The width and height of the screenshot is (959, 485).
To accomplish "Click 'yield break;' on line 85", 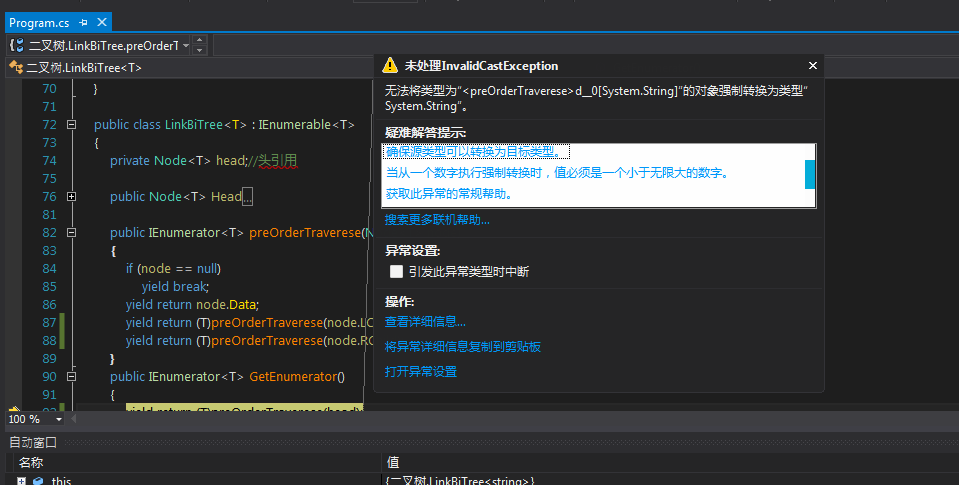I will [x=176, y=286].
